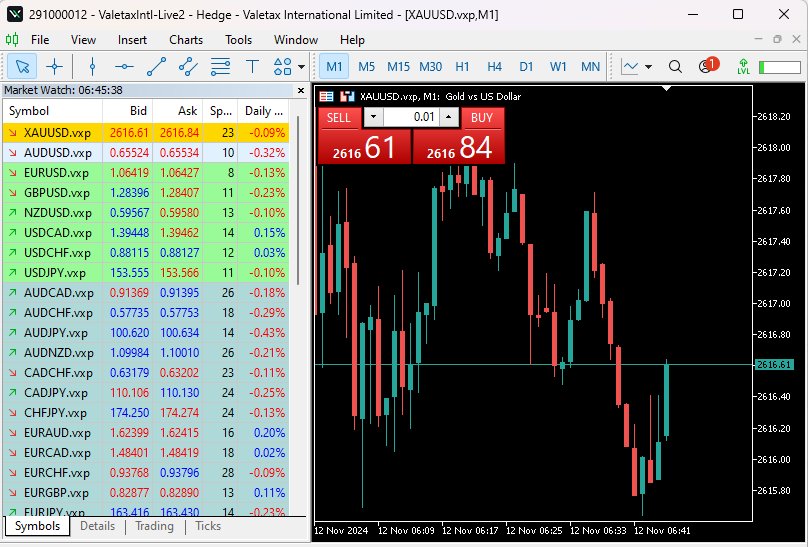The image size is (808, 547).
Task: Click the MetaTrader app icon in title bar
Action: (14, 14)
